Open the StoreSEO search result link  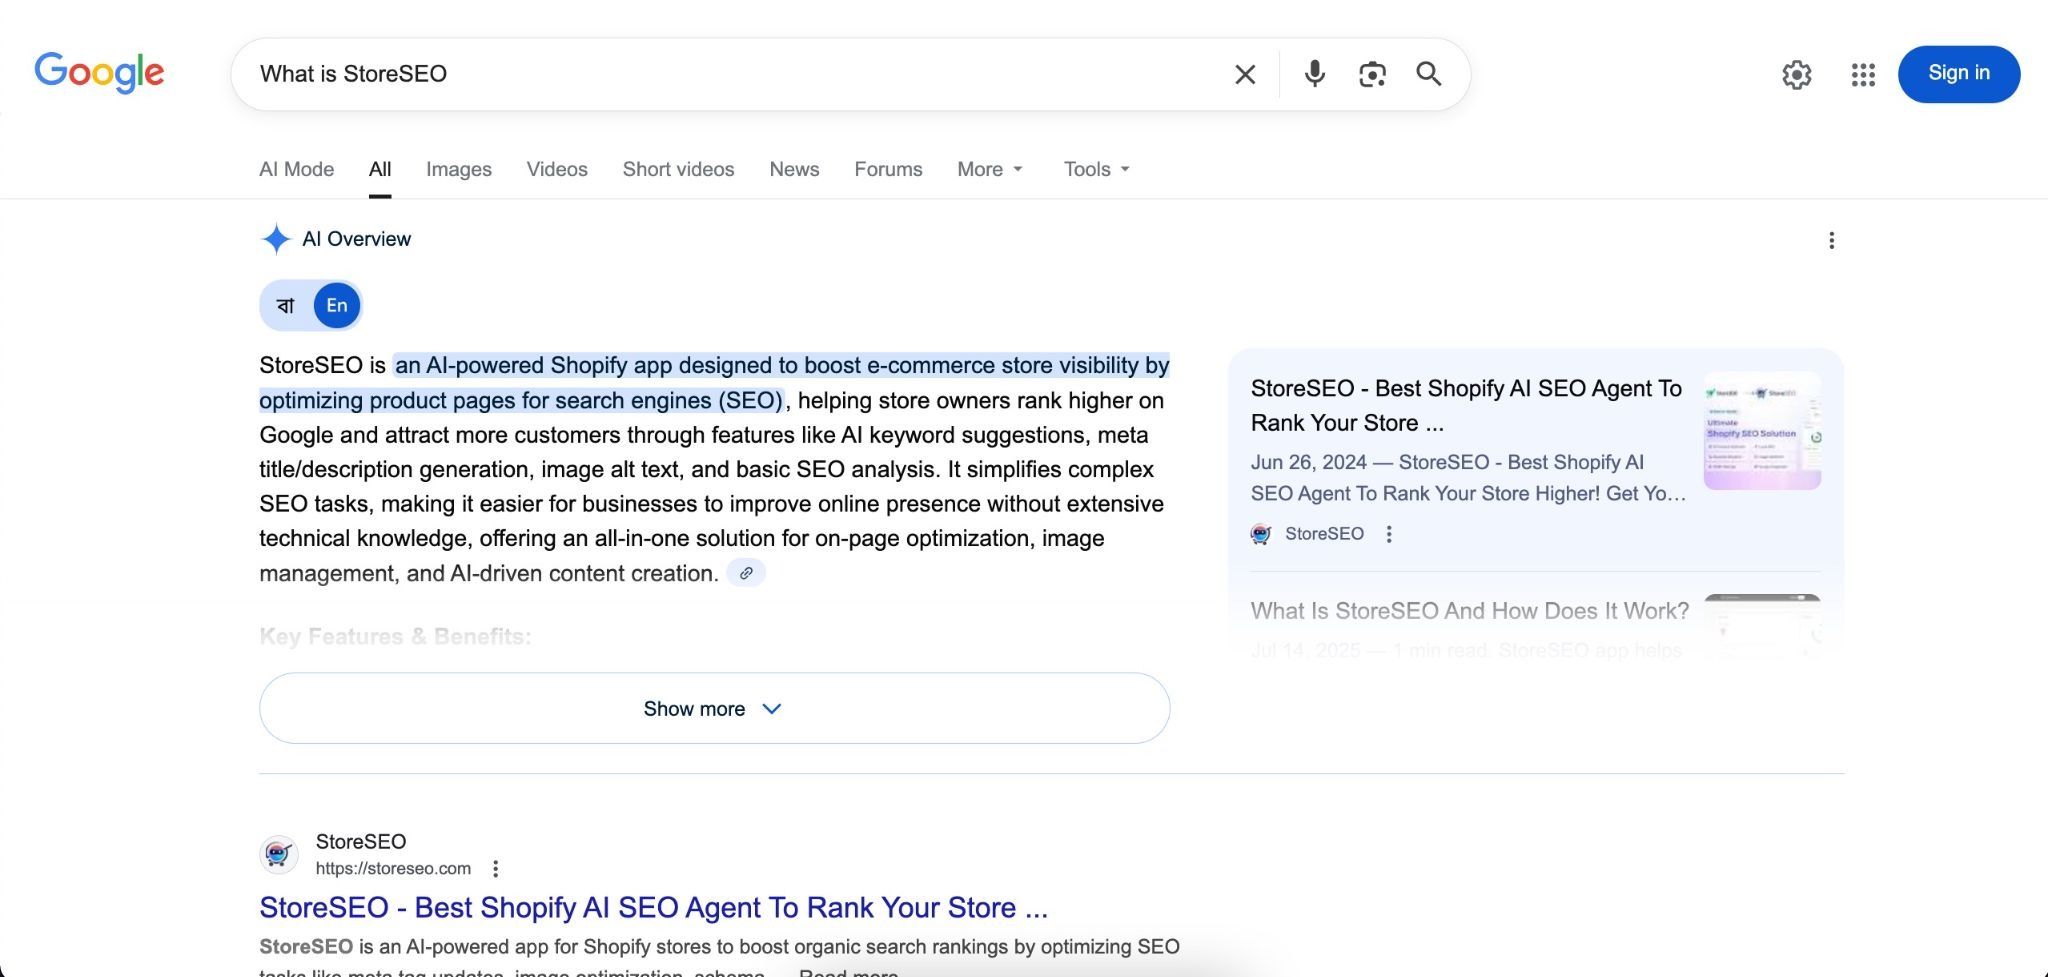pyautogui.click(x=652, y=907)
